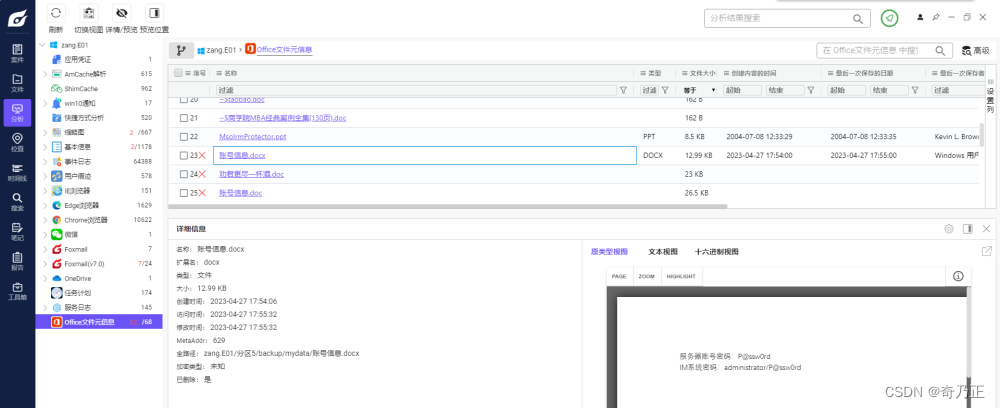Click the magnifier in 分析结果搜索 box
1000x408 pixels.
(x=859, y=18)
